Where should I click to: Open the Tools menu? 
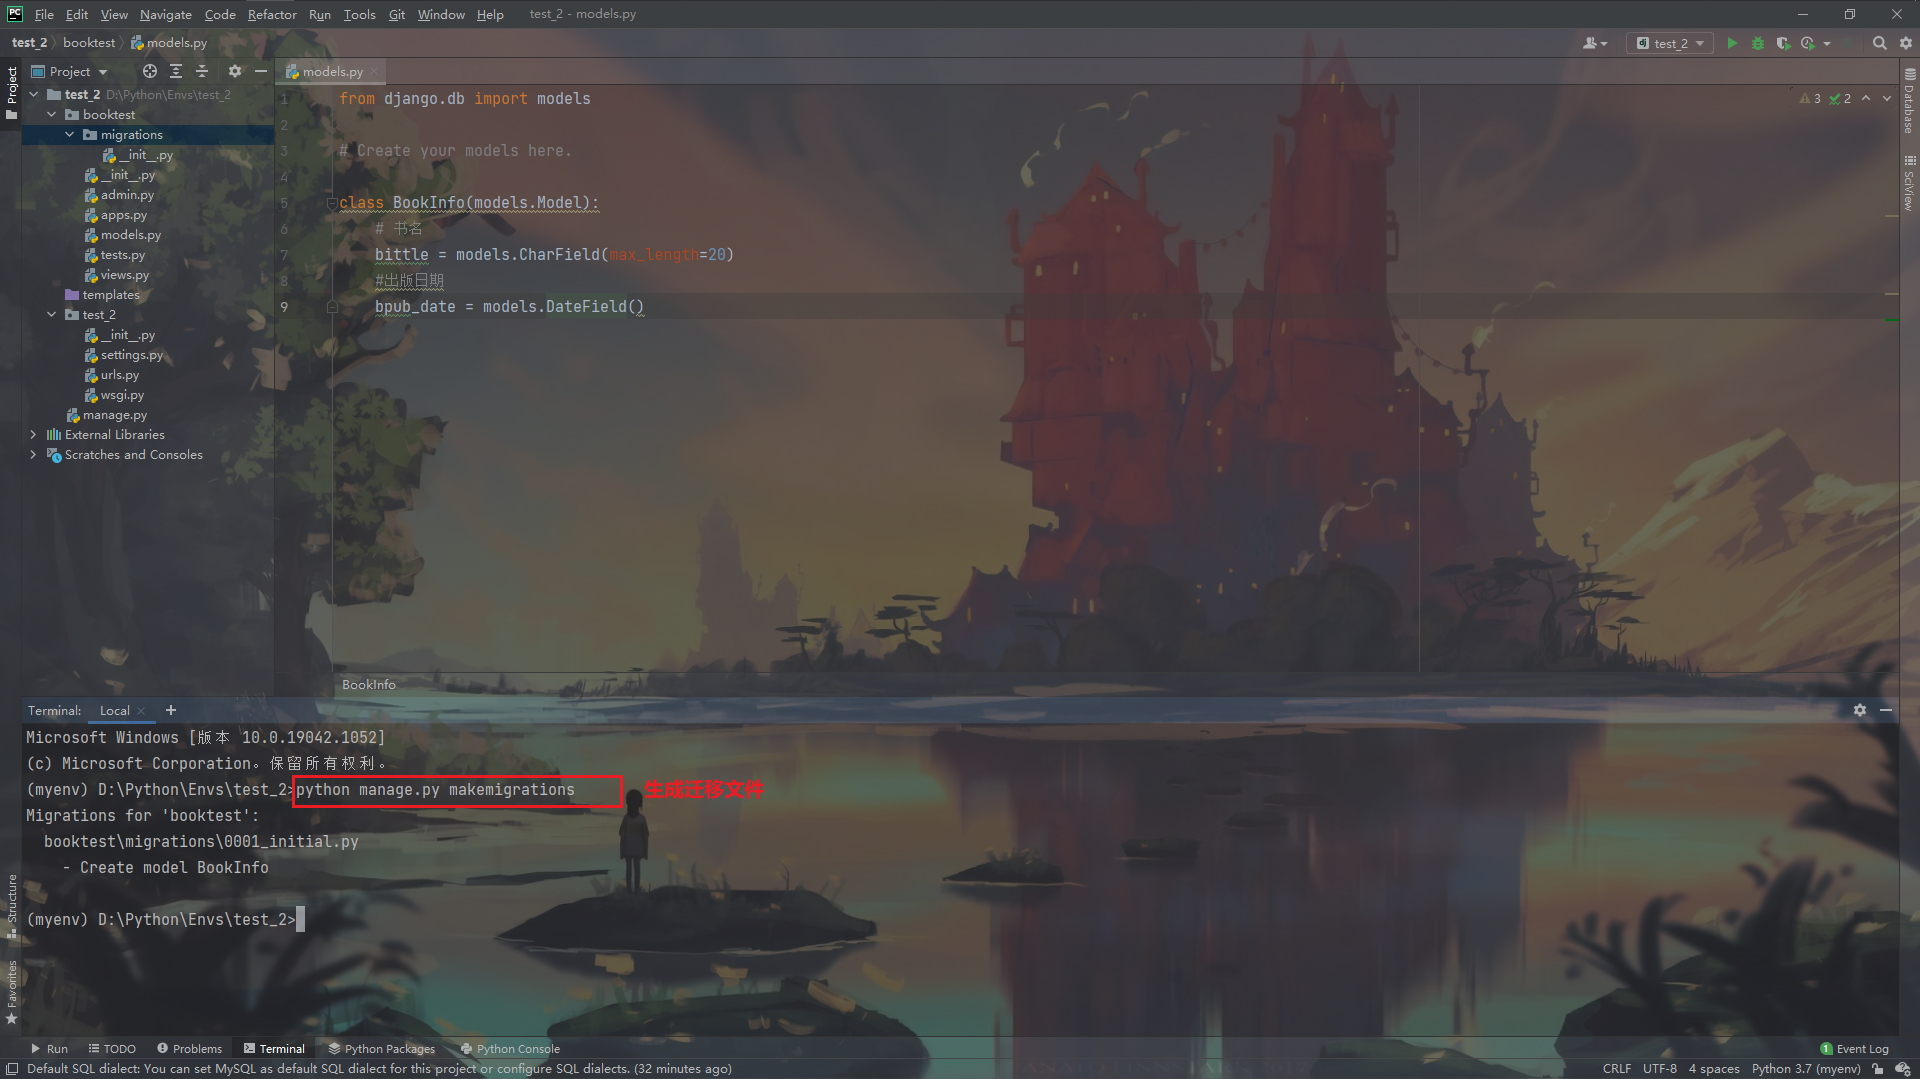tap(359, 14)
